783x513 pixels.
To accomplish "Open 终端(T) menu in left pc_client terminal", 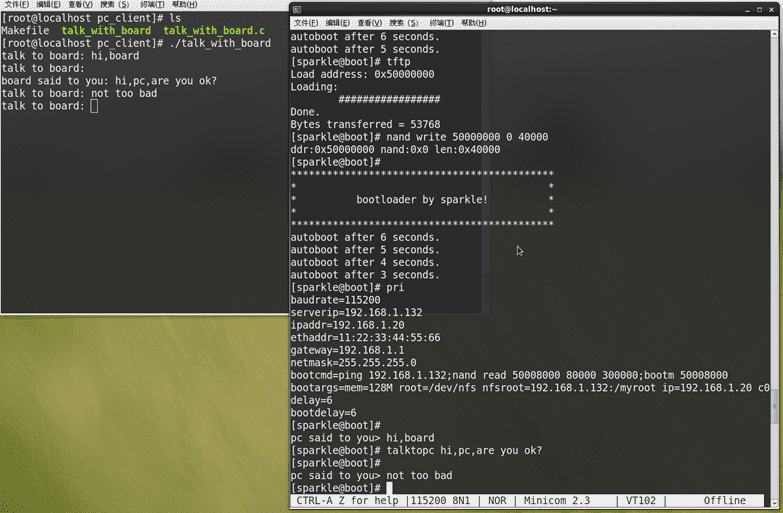I will click(x=152, y=5).
